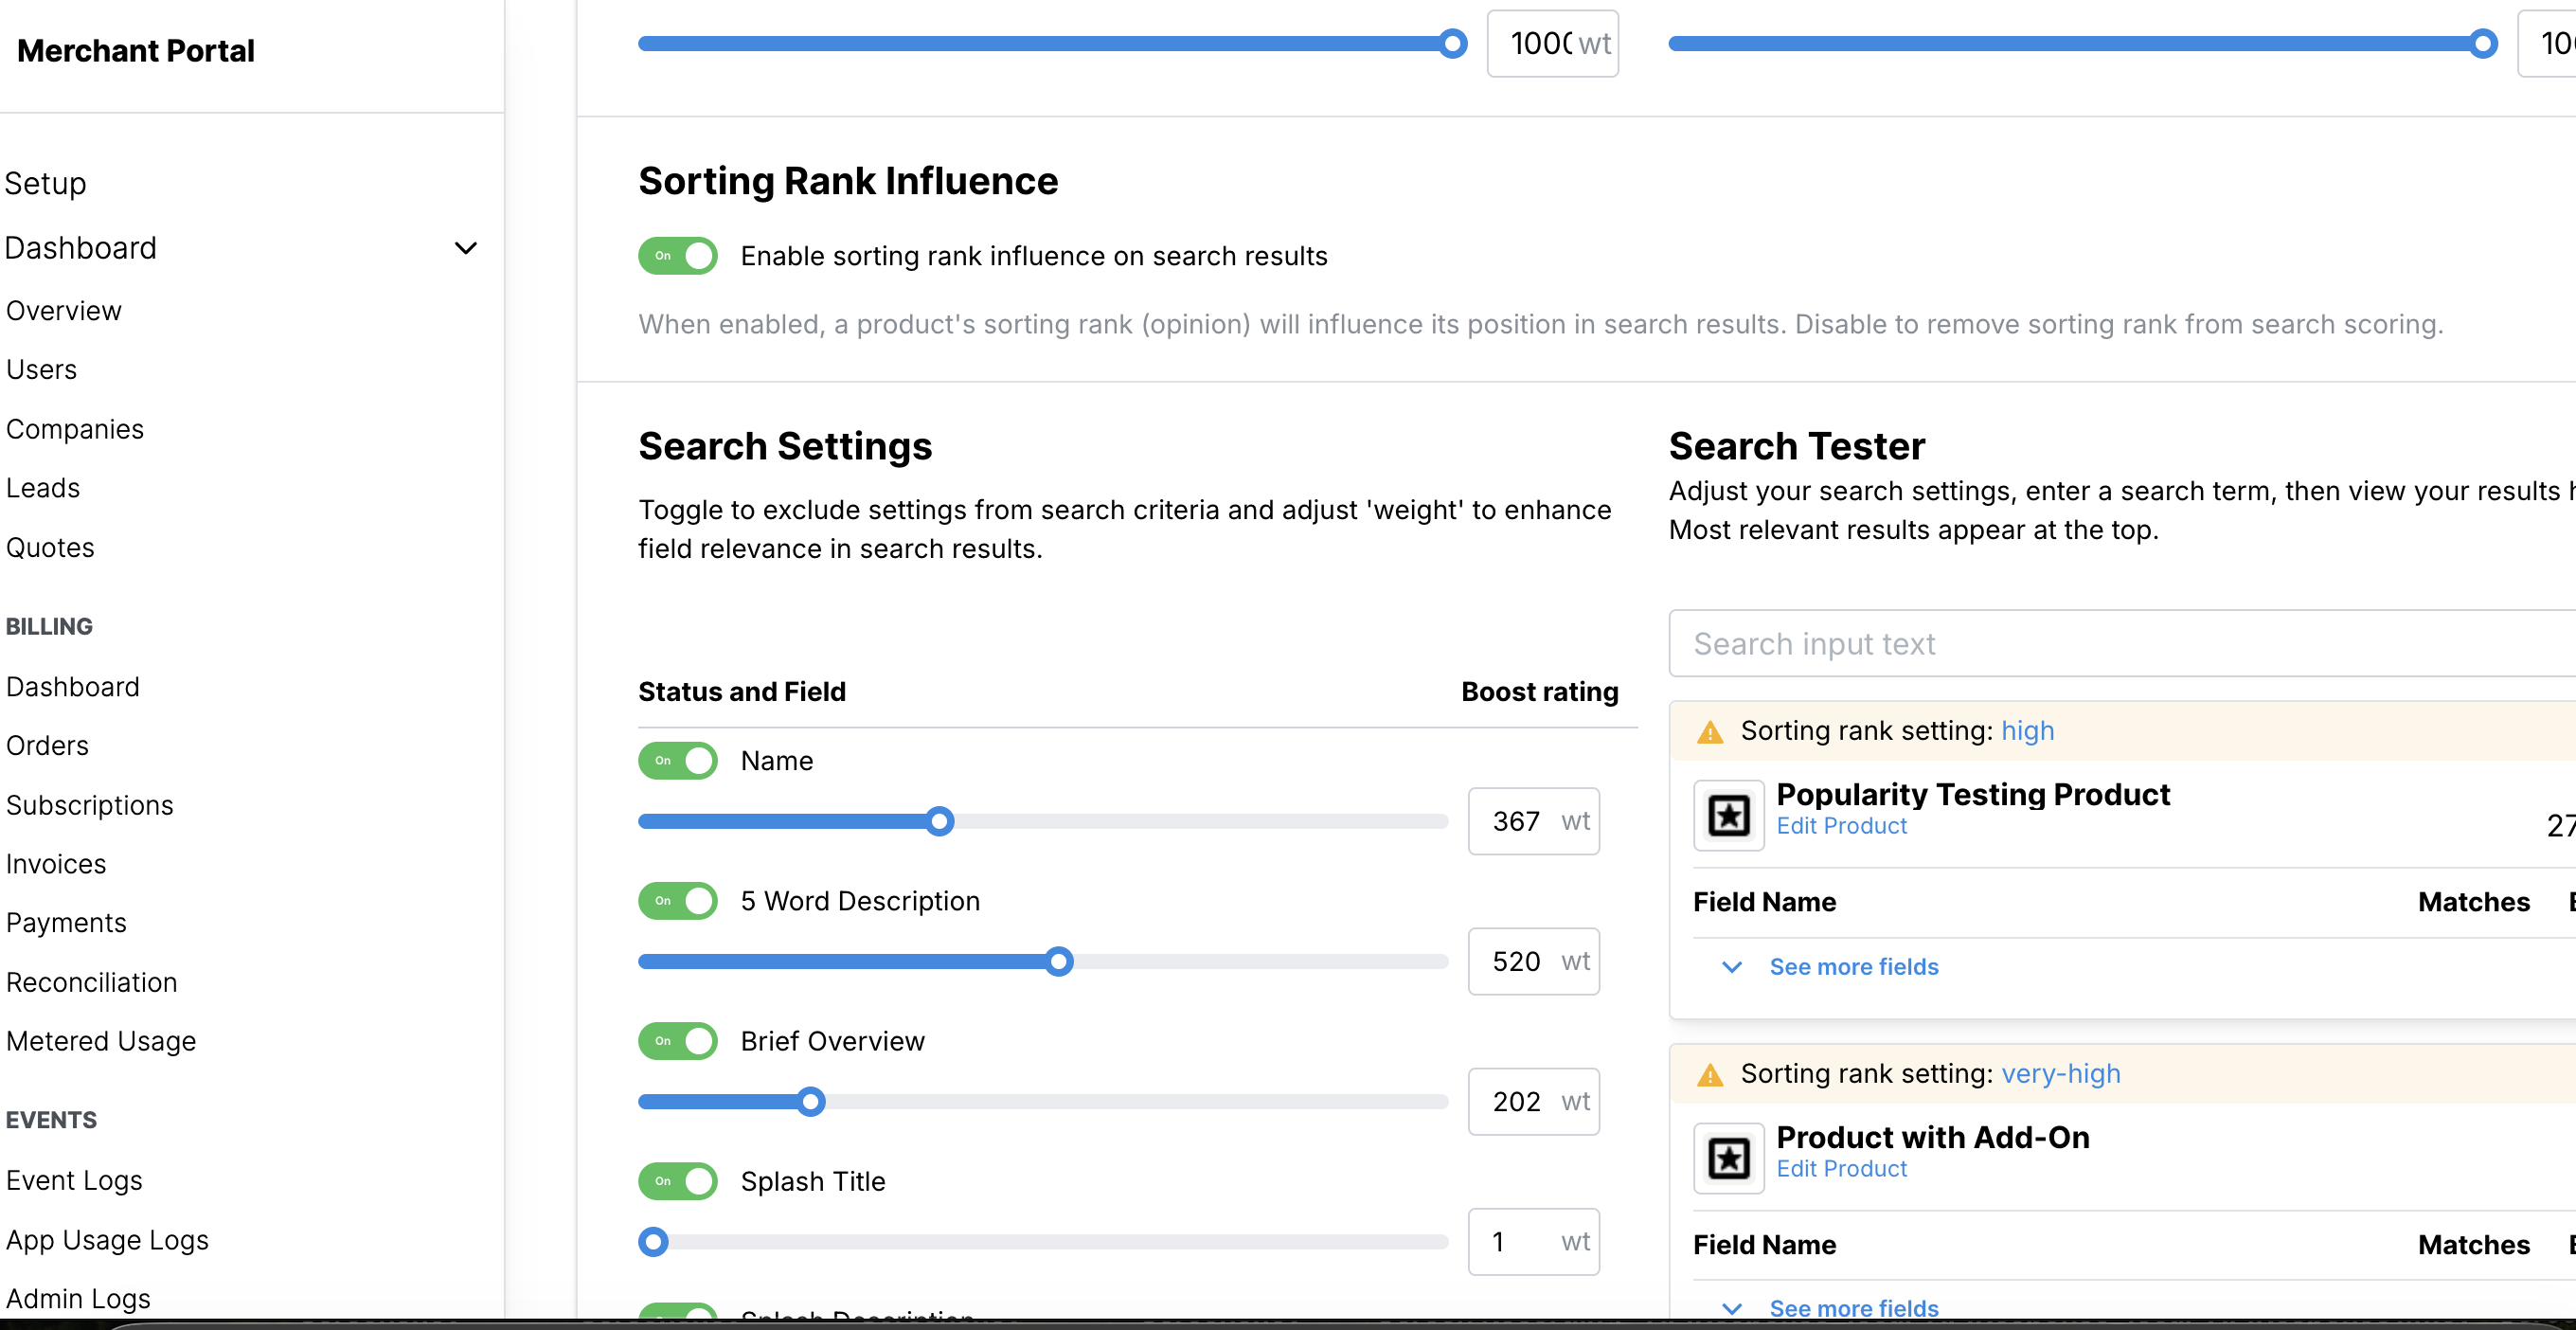Image resolution: width=2576 pixels, height=1330 pixels.
Task: Switch off the Brief Overview toggle
Action: 678,1041
